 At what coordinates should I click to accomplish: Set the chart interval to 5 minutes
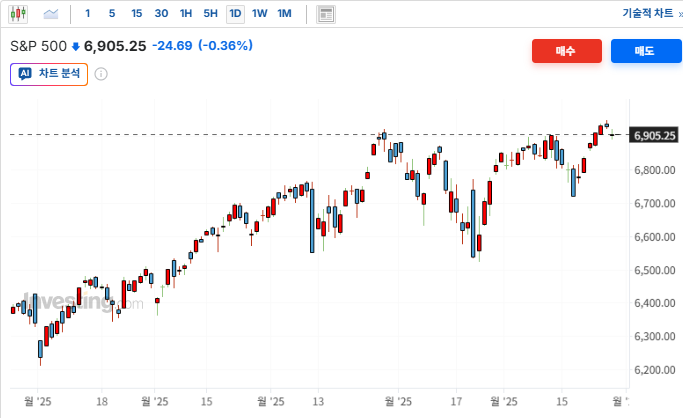(x=112, y=13)
